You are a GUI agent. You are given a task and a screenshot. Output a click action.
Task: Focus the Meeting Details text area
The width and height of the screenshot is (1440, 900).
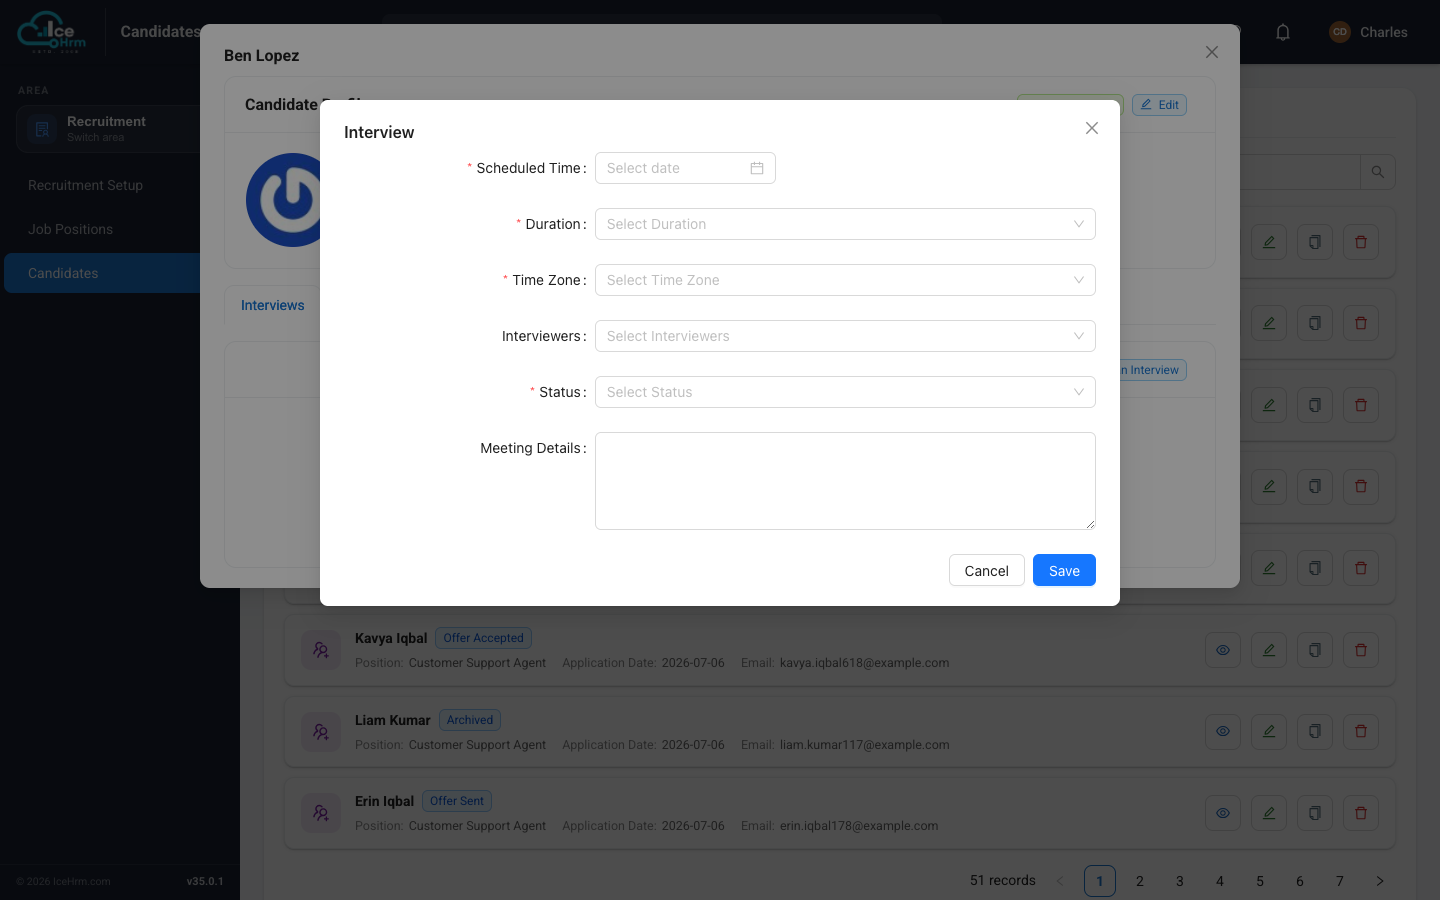click(x=845, y=481)
